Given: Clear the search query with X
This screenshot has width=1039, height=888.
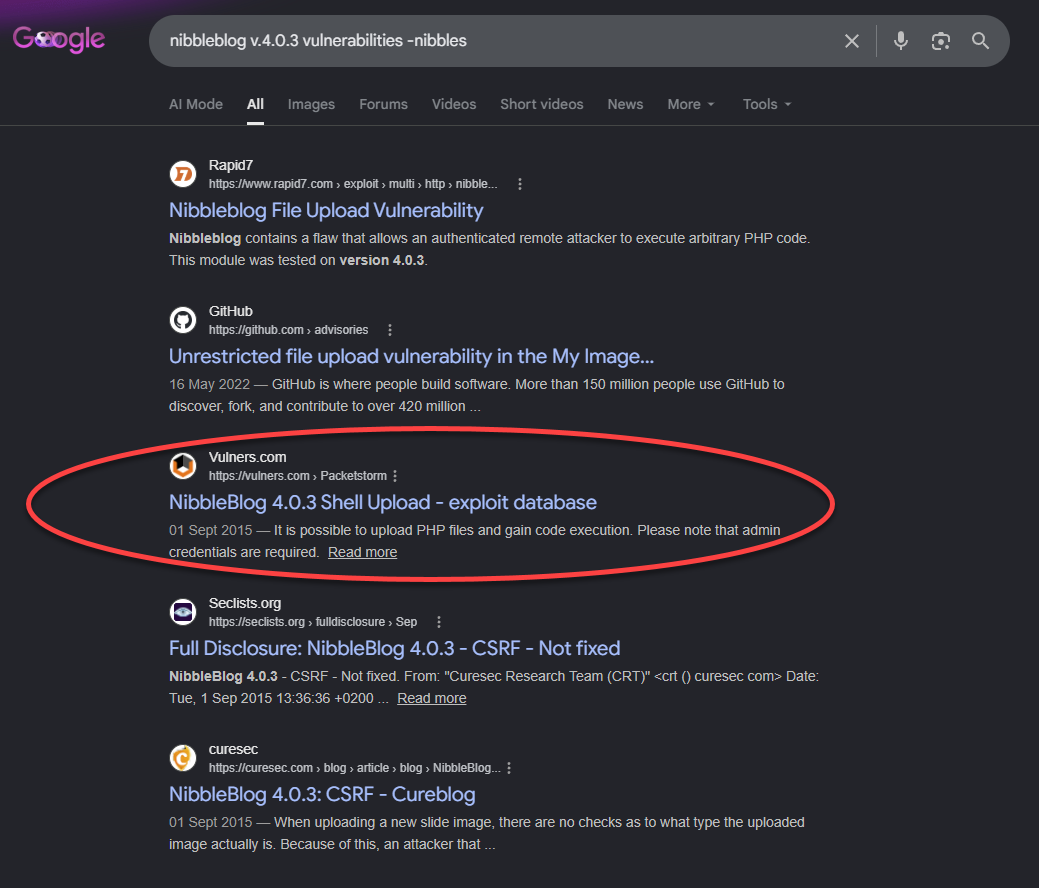Looking at the screenshot, I should pyautogui.click(x=852, y=41).
